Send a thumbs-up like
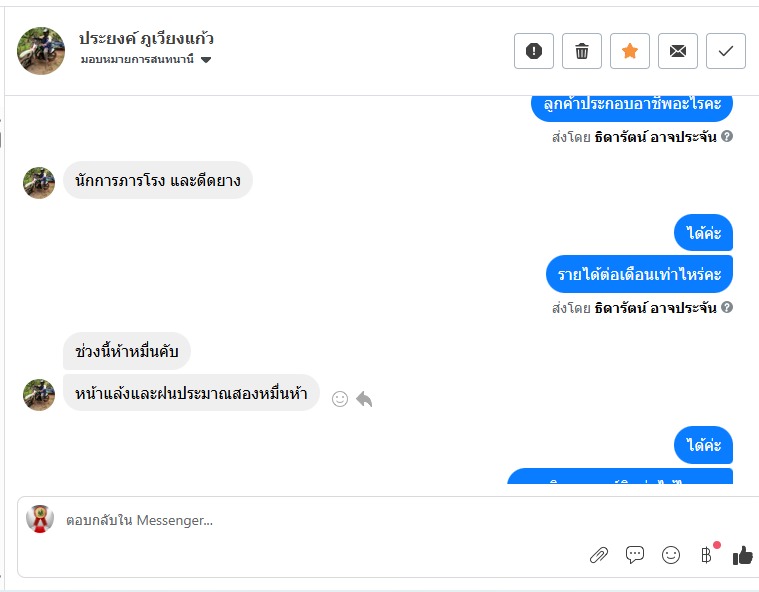Viewport: 759px width, 592px height. click(742, 555)
